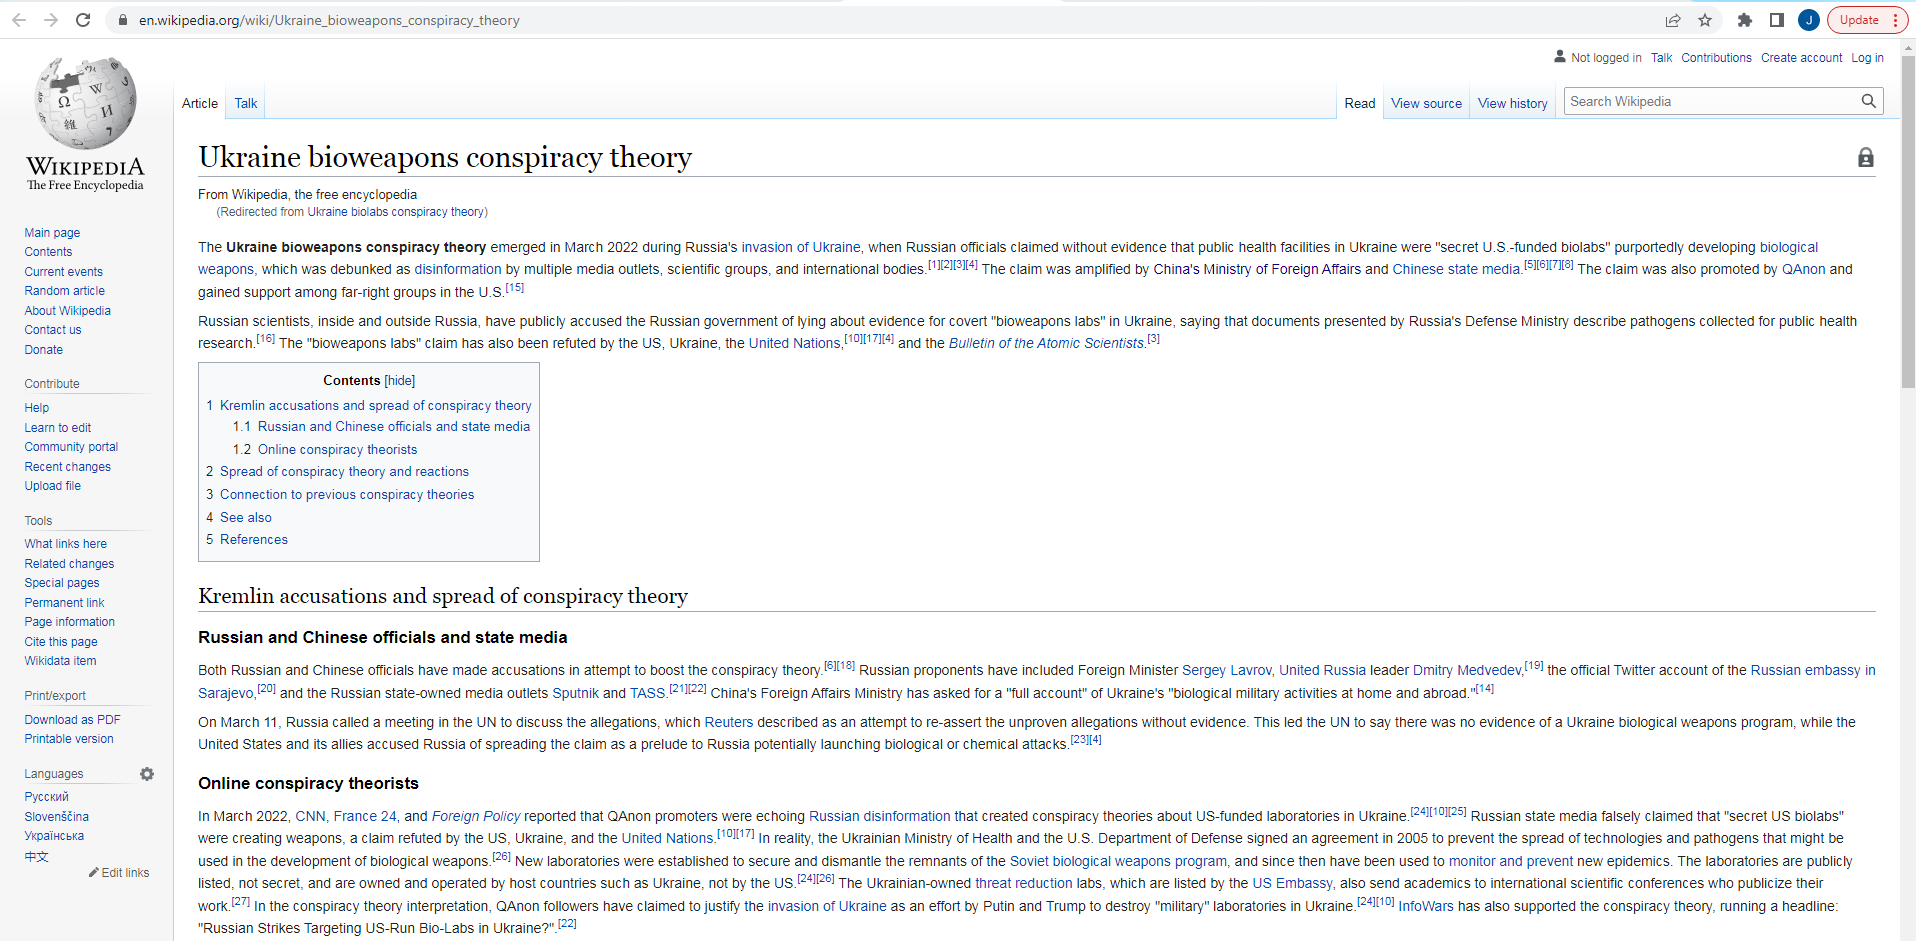This screenshot has height=941, width=1916.
Task: Click the Wikipedia globe logo
Action: click(x=85, y=103)
